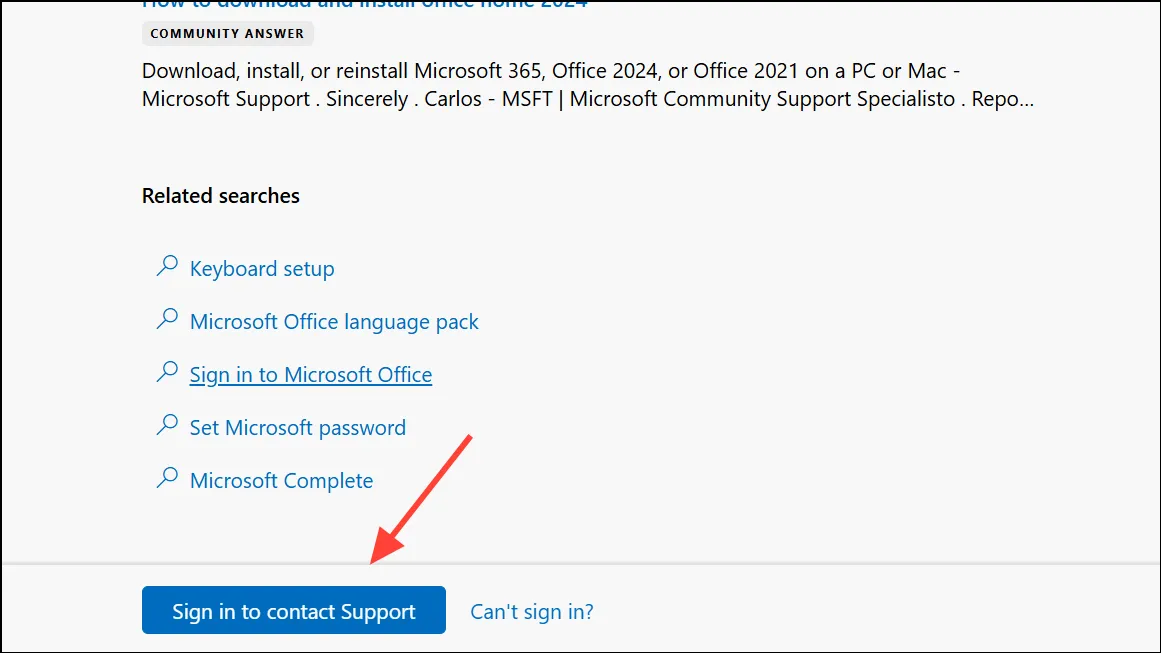This screenshot has height=653, width=1161.
Task: Click the Download, install, or reinstall Microsoft 365 snippet
Action: point(588,84)
